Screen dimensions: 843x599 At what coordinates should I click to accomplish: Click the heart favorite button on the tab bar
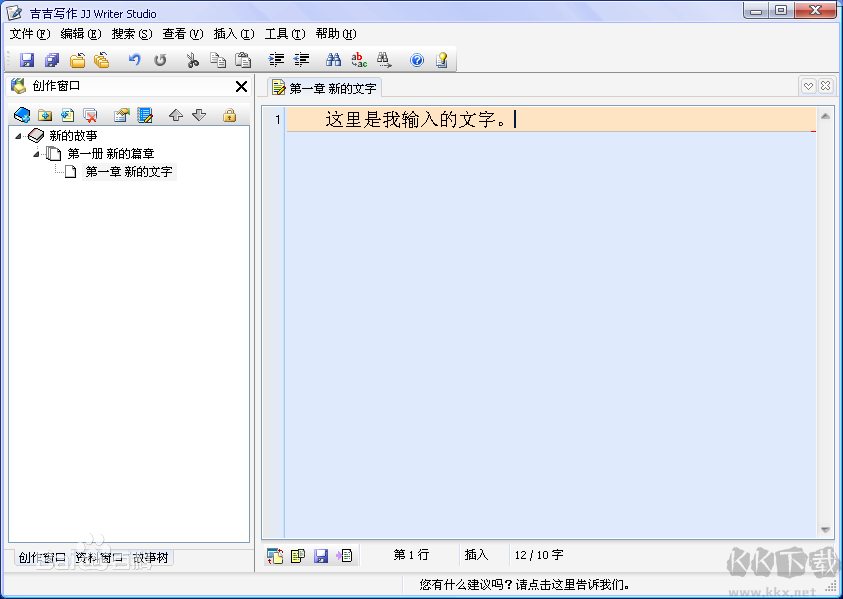pos(808,86)
